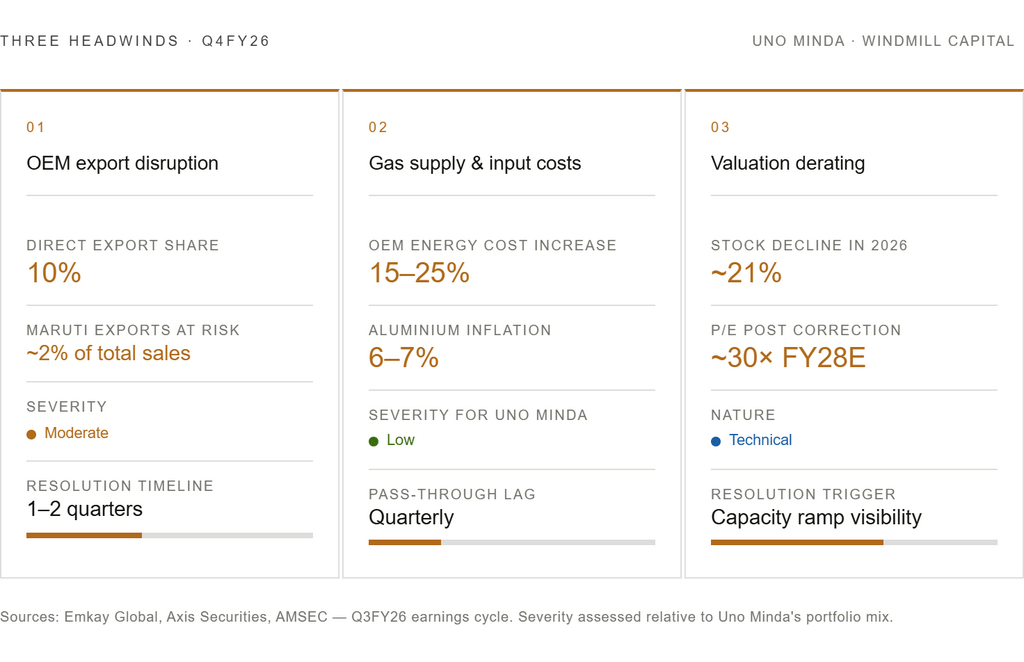The image size is (1024, 662).
Task: Click the green Low severity dot
Action: [374, 441]
